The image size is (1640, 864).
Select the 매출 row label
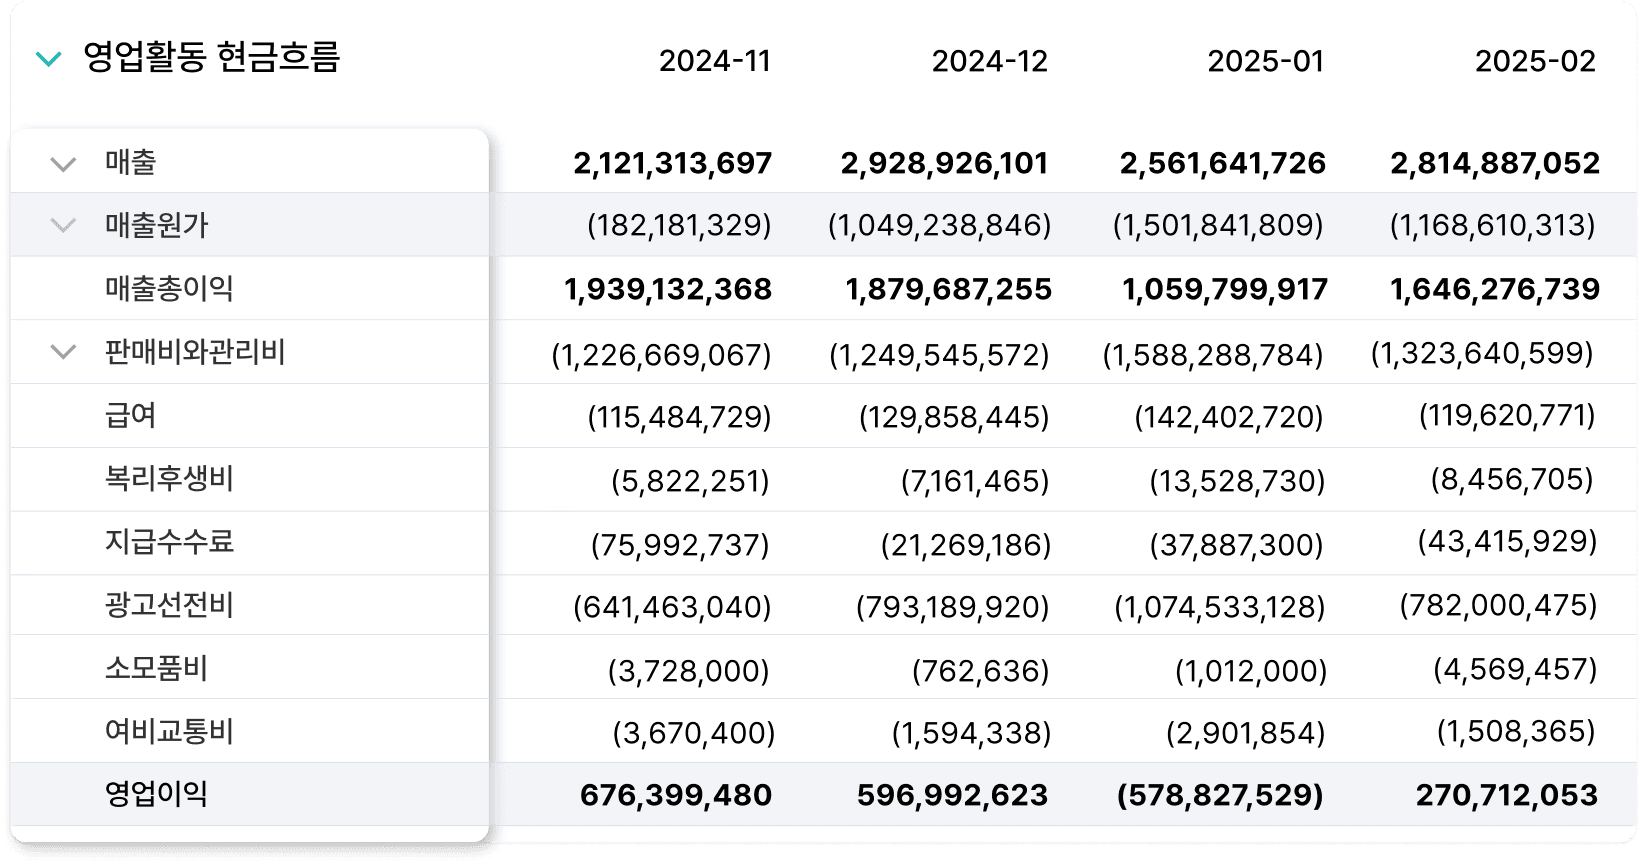point(131,162)
